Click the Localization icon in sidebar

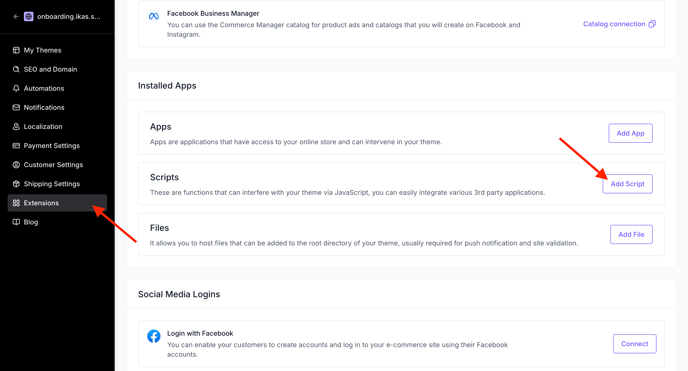(16, 126)
